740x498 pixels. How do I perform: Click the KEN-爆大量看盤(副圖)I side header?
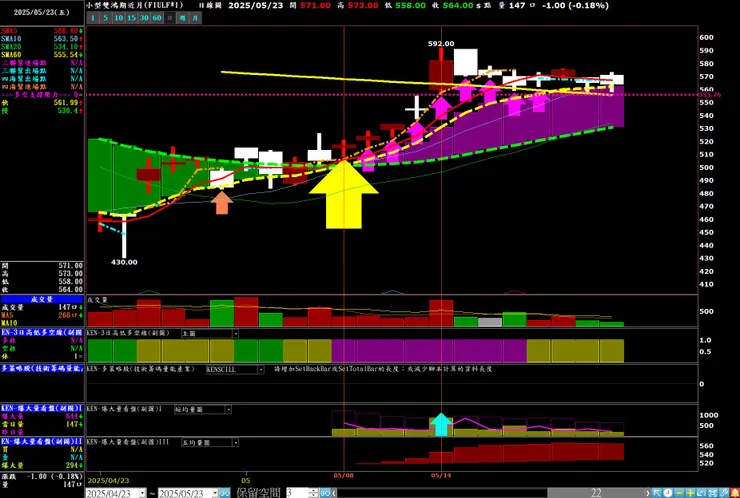click(42, 408)
